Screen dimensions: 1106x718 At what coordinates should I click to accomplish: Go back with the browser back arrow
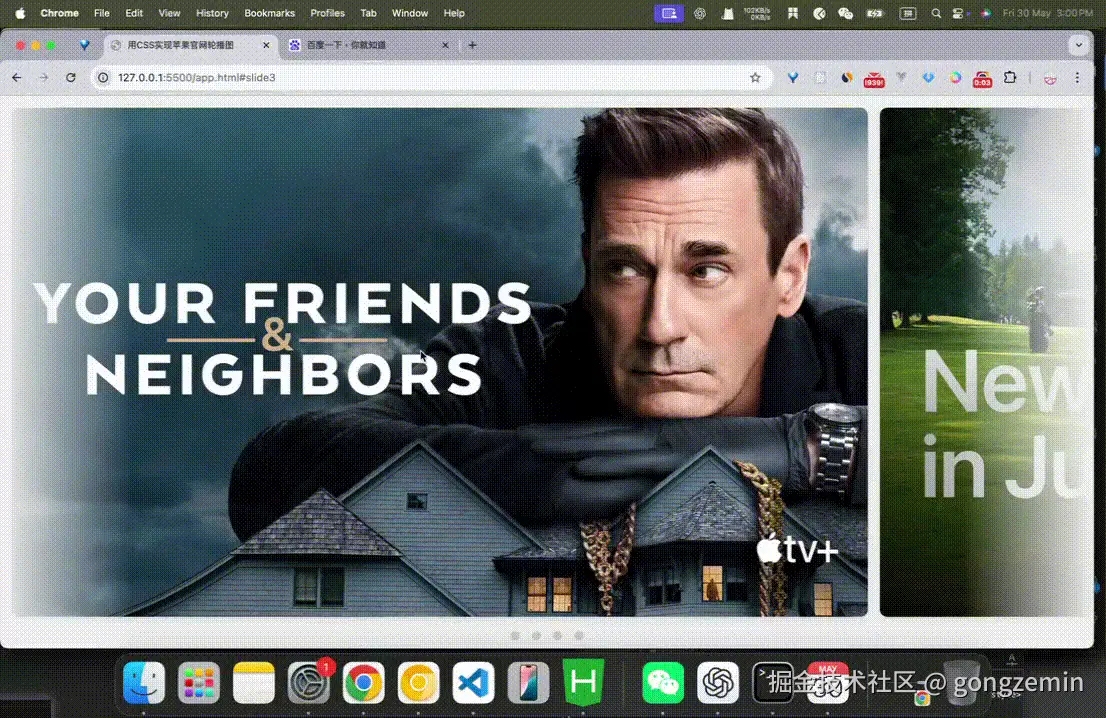pyautogui.click(x=17, y=78)
